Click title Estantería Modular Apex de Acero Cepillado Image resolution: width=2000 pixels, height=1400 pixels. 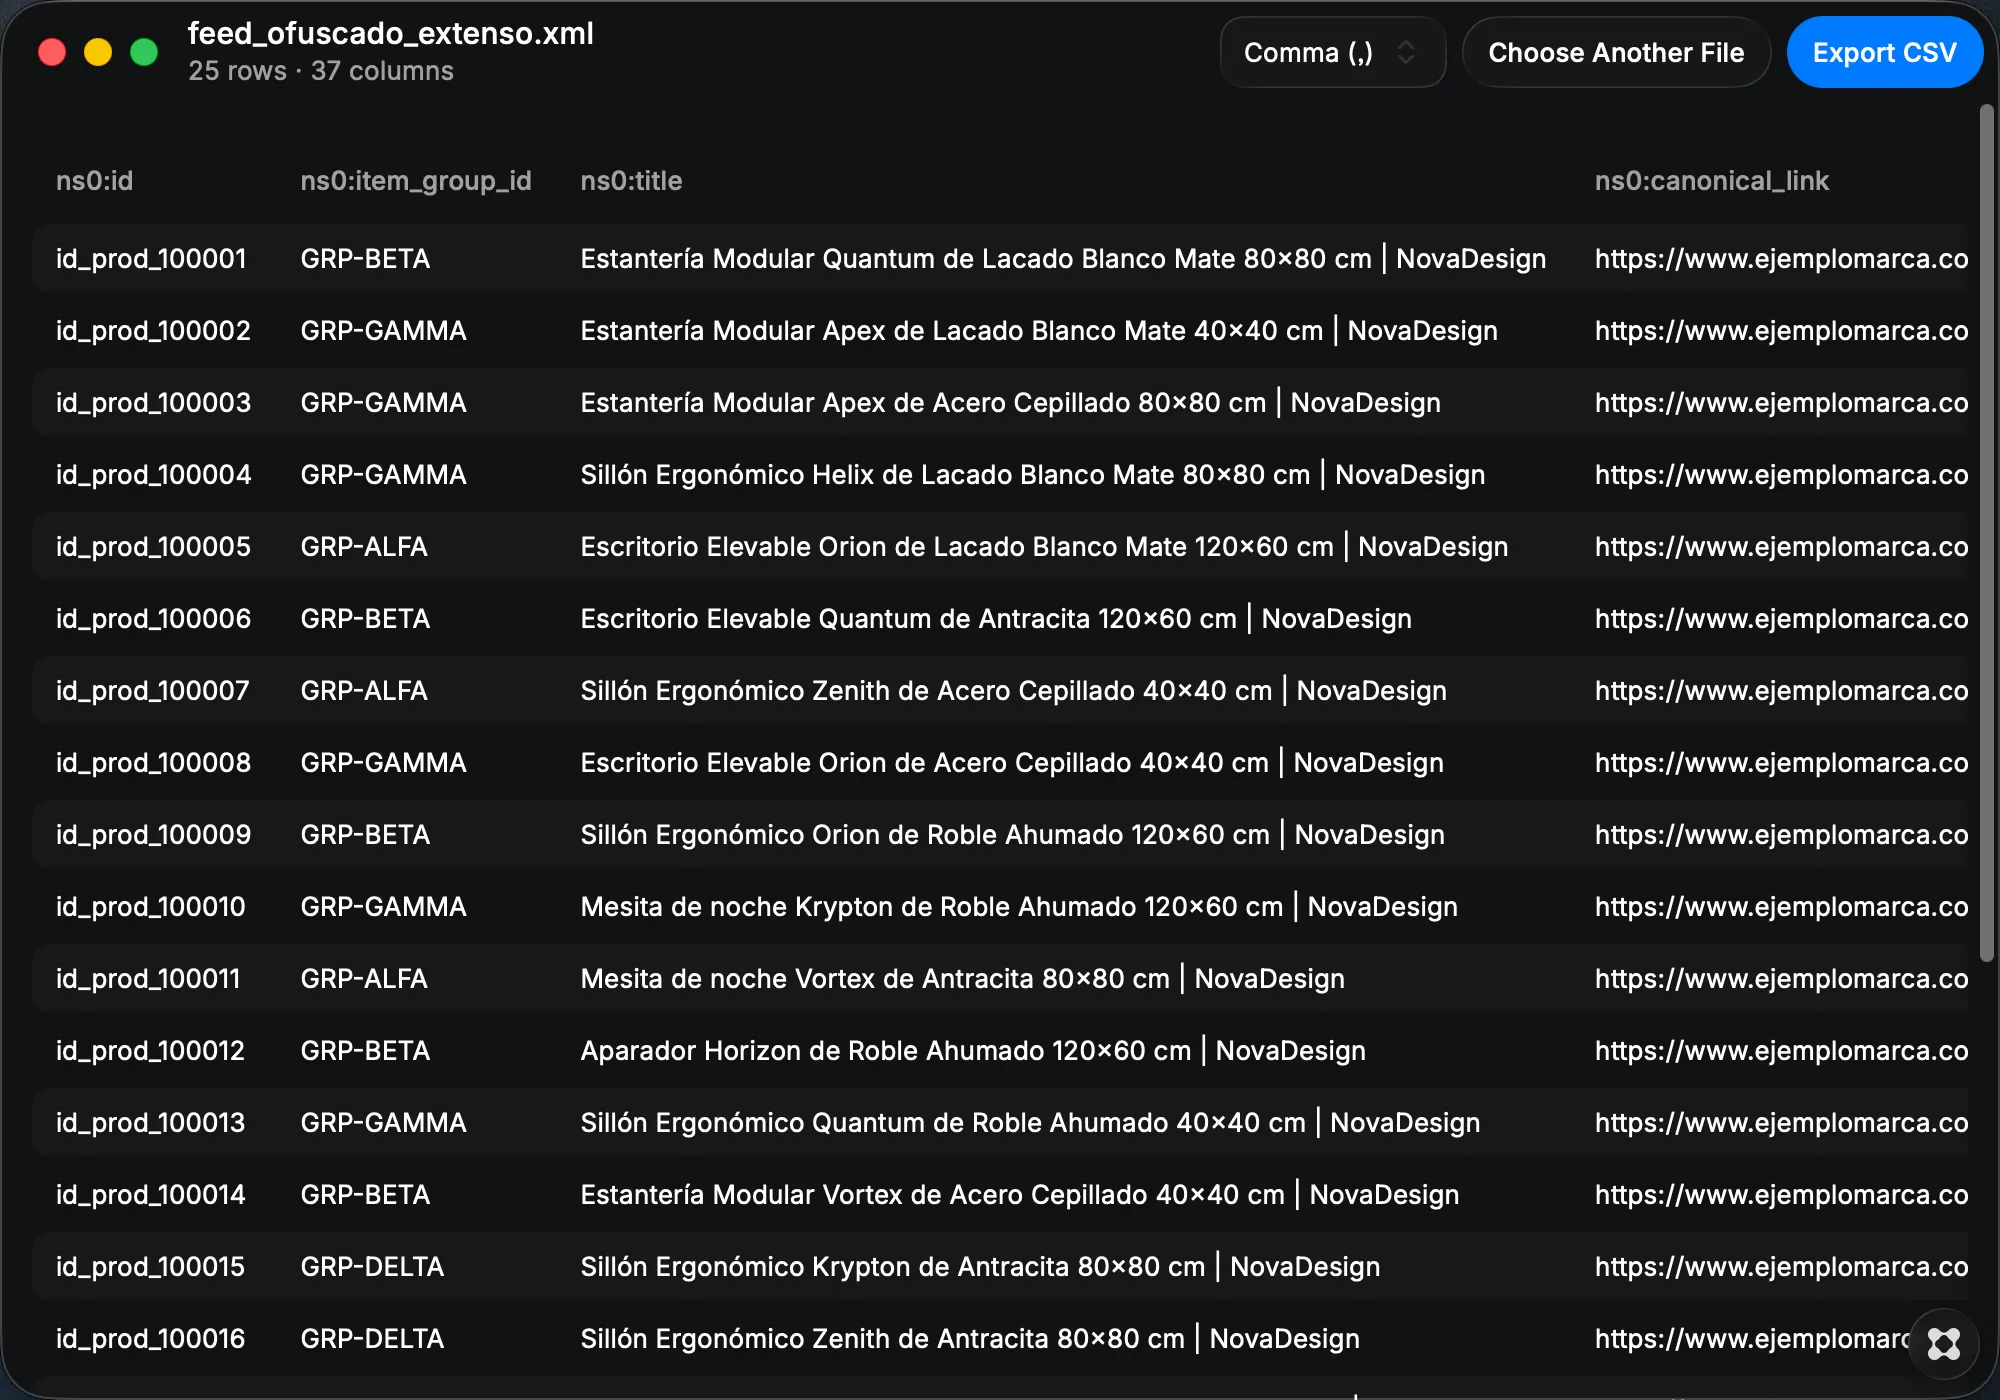1010,403
